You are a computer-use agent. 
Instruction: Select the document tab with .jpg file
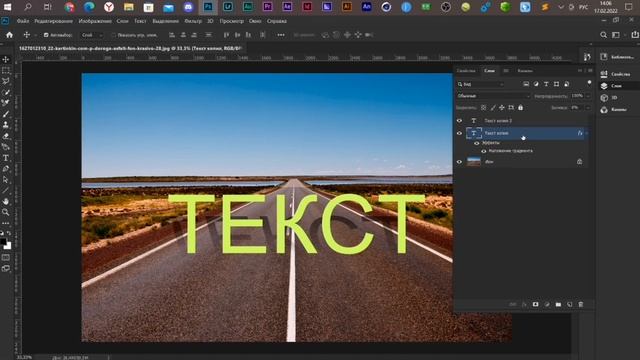point(131,48)
